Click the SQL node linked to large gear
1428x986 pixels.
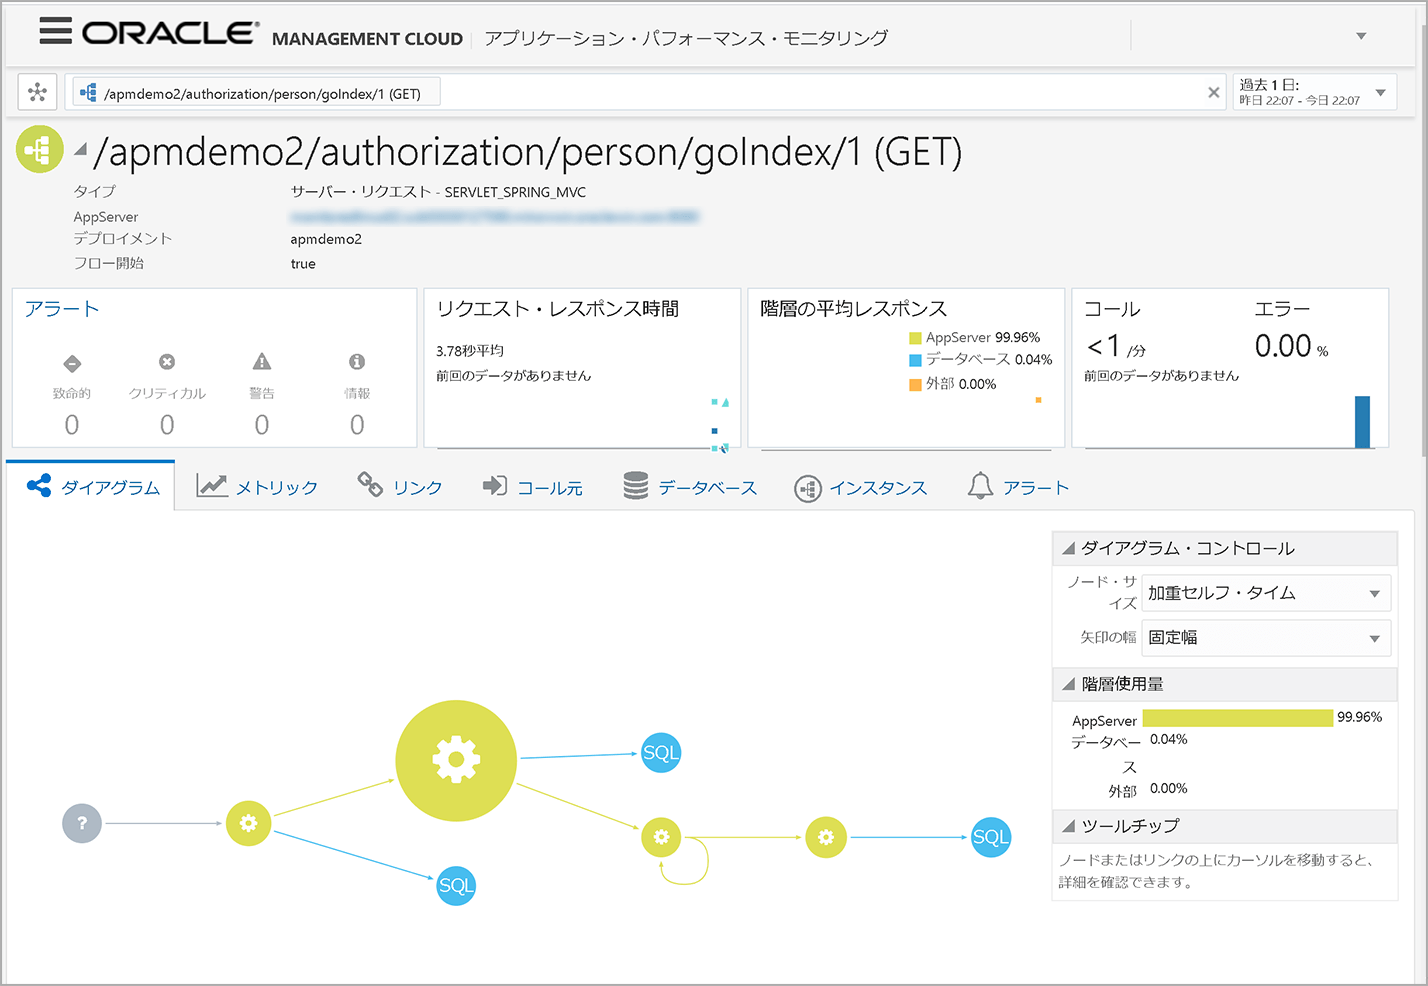pyautogui.click(x=661, y=753)
